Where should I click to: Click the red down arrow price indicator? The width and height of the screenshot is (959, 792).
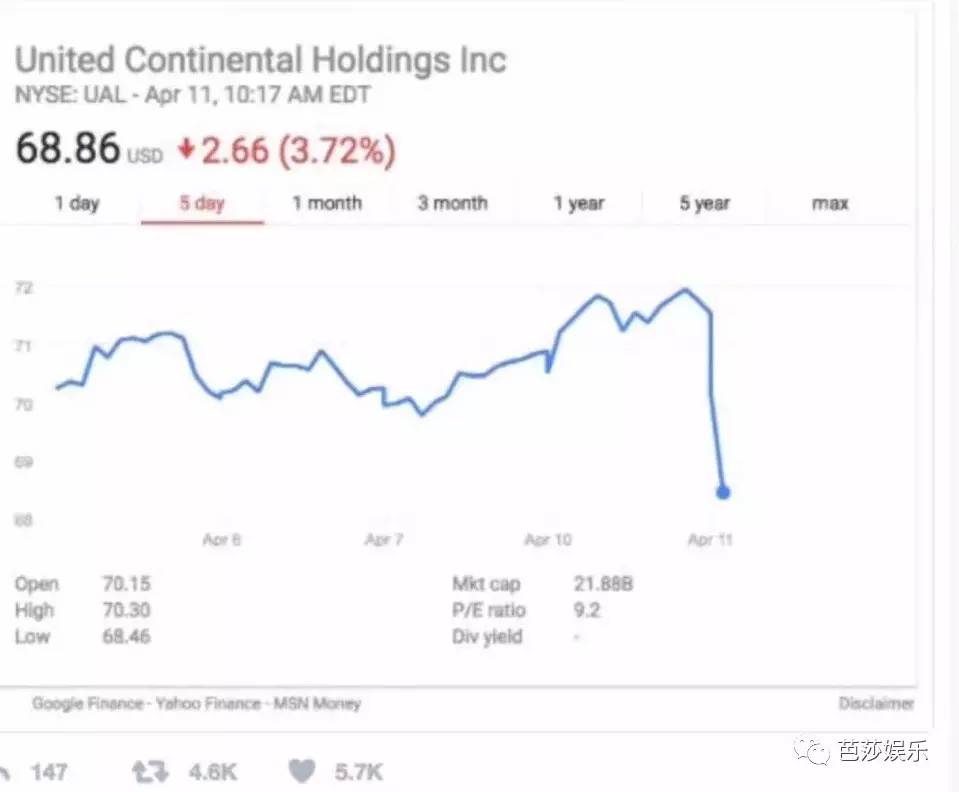tap(185, 150)
